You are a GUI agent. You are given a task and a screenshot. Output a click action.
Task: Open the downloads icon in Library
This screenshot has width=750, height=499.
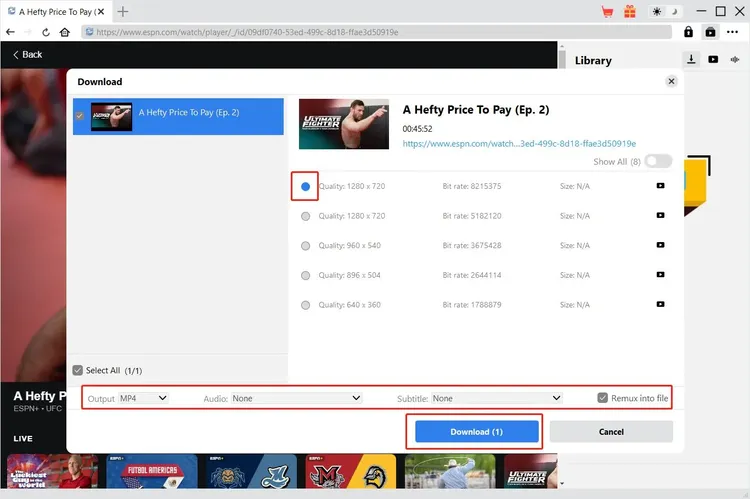coord(691,60)
